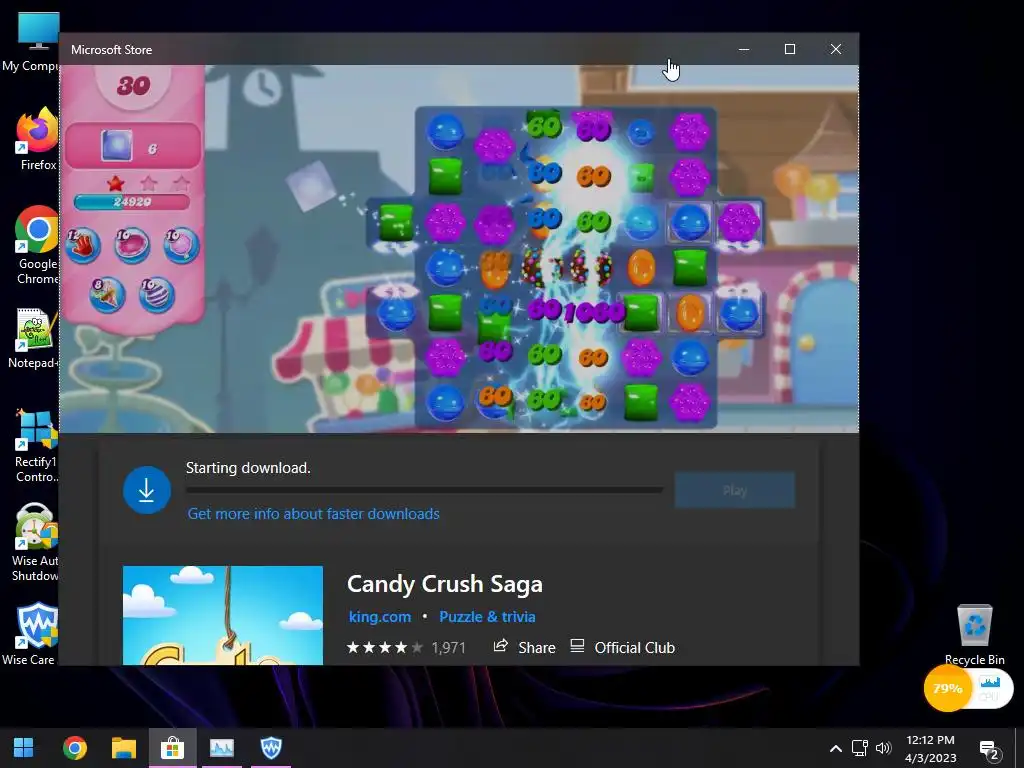Screen dimensions: 1024x768
Task: Open Chrome from the taskbar
Action: (74, 748)
